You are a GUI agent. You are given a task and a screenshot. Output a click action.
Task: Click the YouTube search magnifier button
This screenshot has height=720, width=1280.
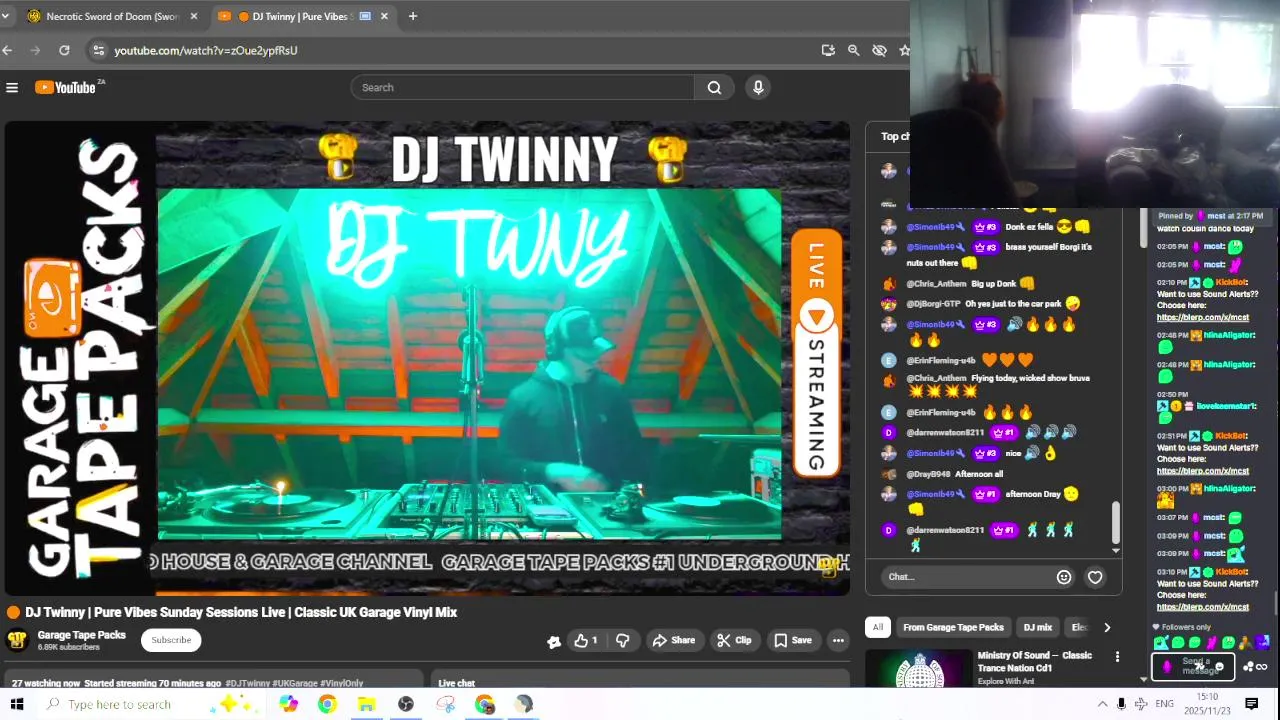point(714,88)
